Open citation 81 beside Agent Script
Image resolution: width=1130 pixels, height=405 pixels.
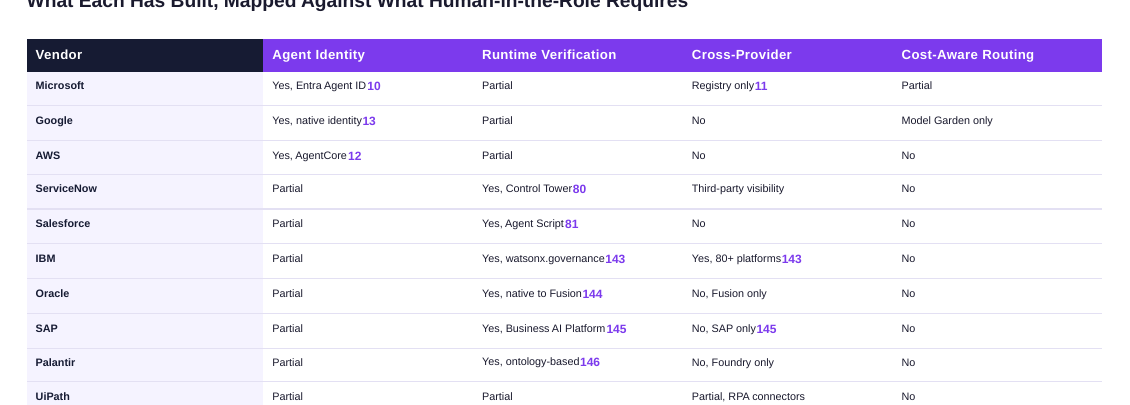[571, 224]
